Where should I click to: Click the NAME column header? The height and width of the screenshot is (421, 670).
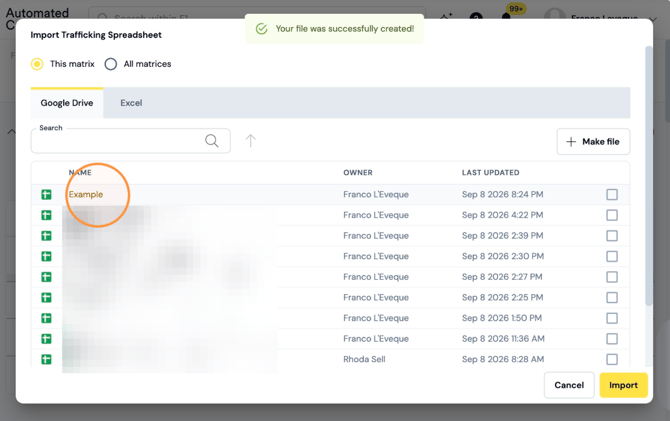(80, 173)
